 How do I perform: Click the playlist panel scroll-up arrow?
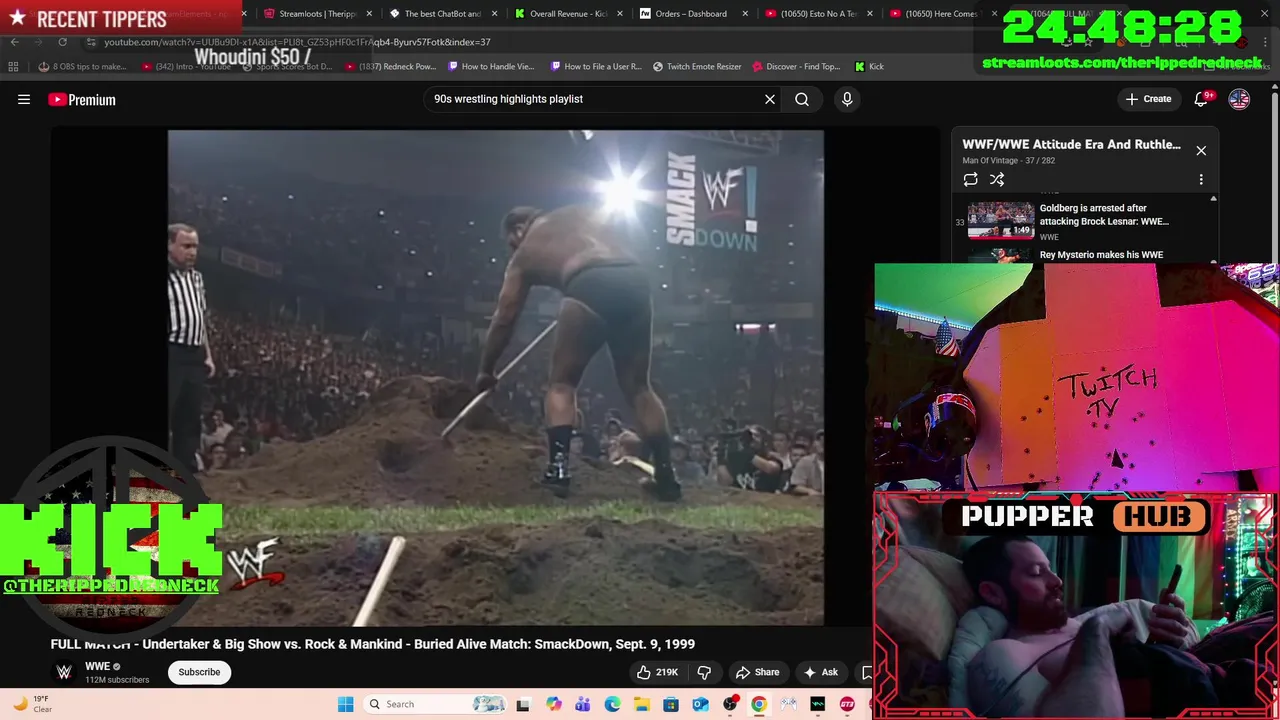point(1214,198)
